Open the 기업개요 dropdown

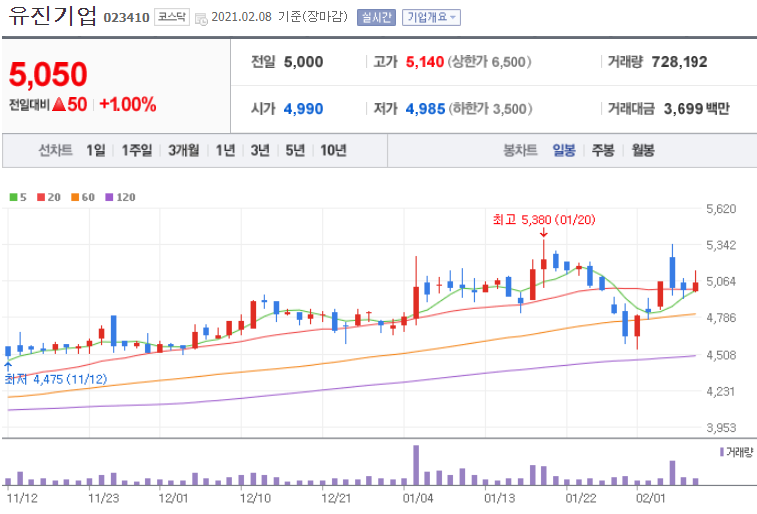pyautogui.click(x=431, y=17)
